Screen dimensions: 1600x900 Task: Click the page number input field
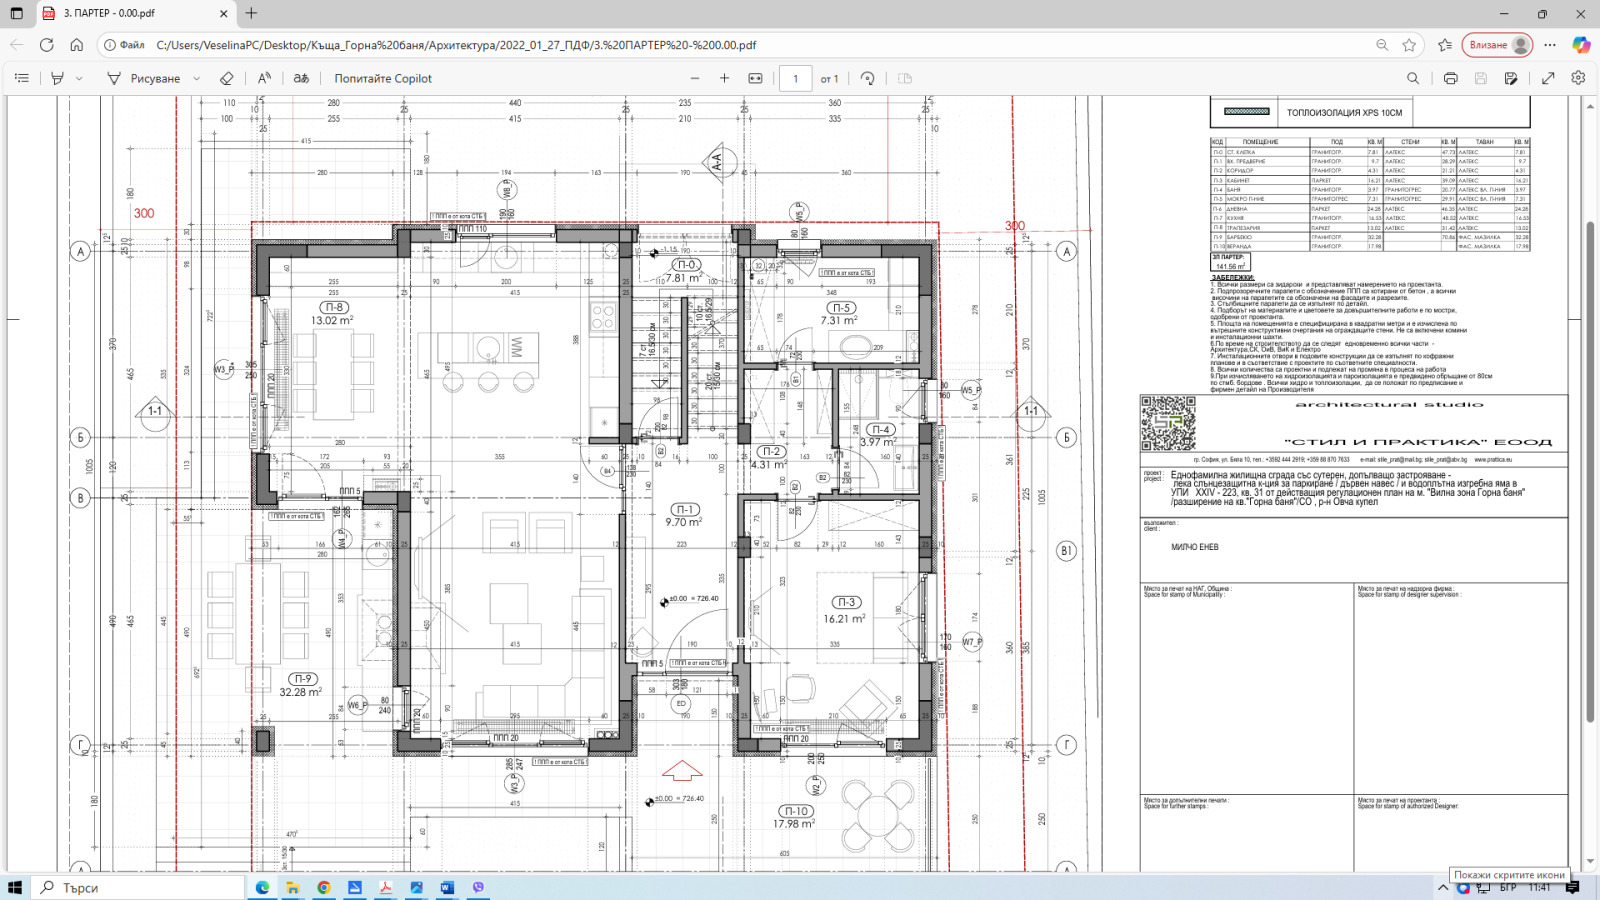click(795, 78)
